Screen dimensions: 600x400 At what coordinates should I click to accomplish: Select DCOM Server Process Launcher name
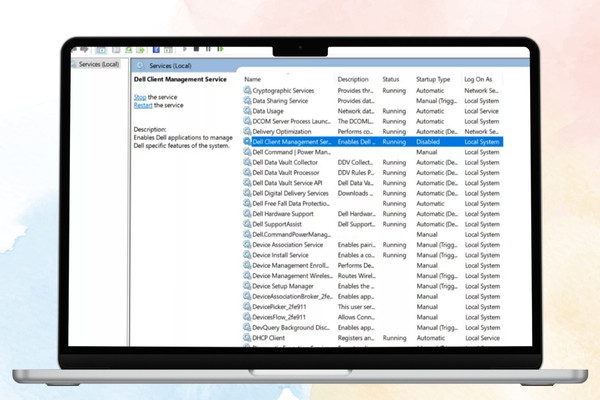[x=292, y=121]
